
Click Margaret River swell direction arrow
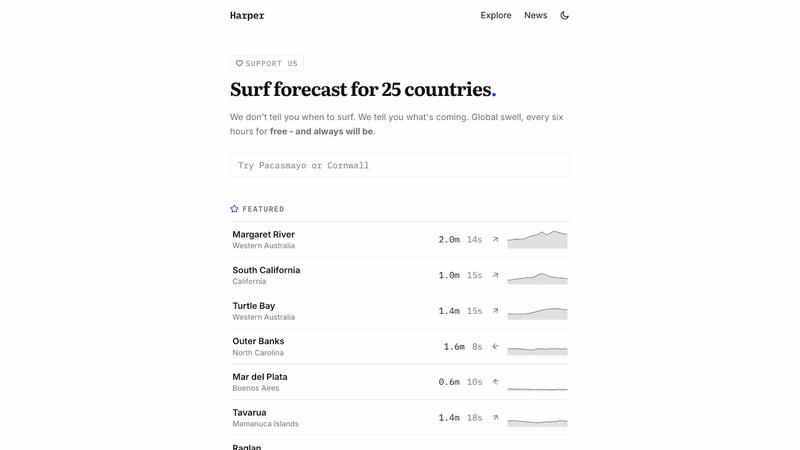tap(495, 239)
